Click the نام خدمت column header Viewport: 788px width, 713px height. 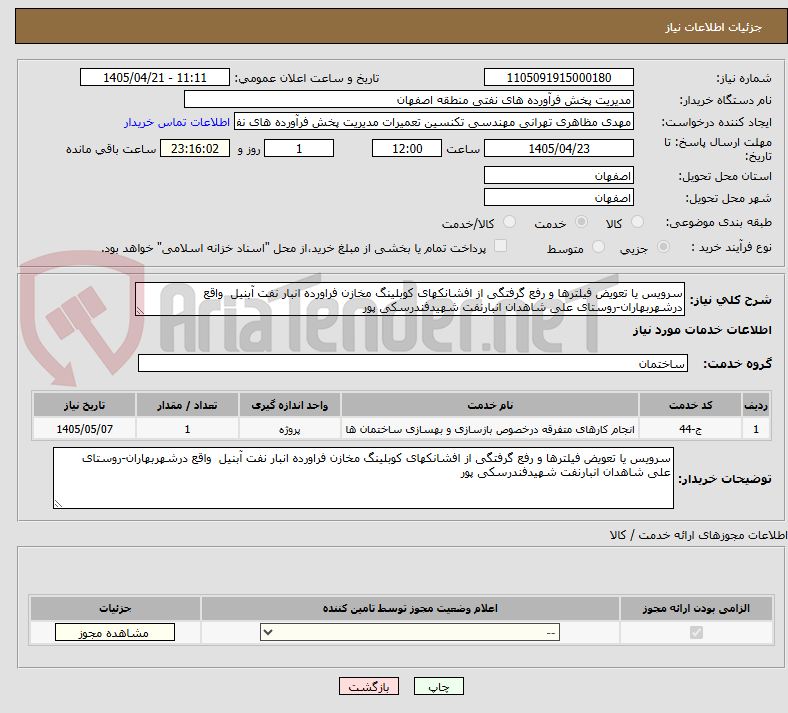tap(490, 405)
